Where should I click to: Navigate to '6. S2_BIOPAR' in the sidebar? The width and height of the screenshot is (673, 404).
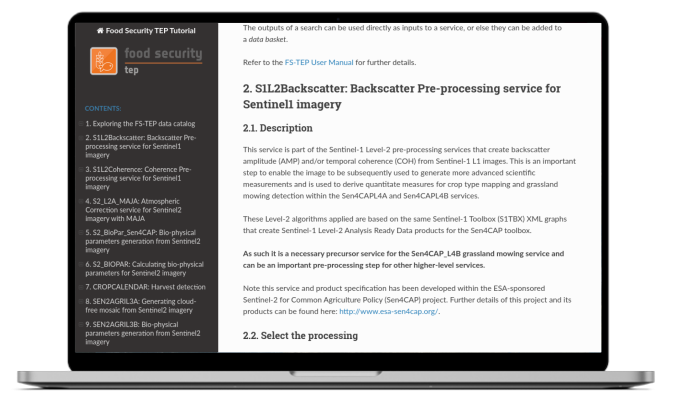coord(144,269)
